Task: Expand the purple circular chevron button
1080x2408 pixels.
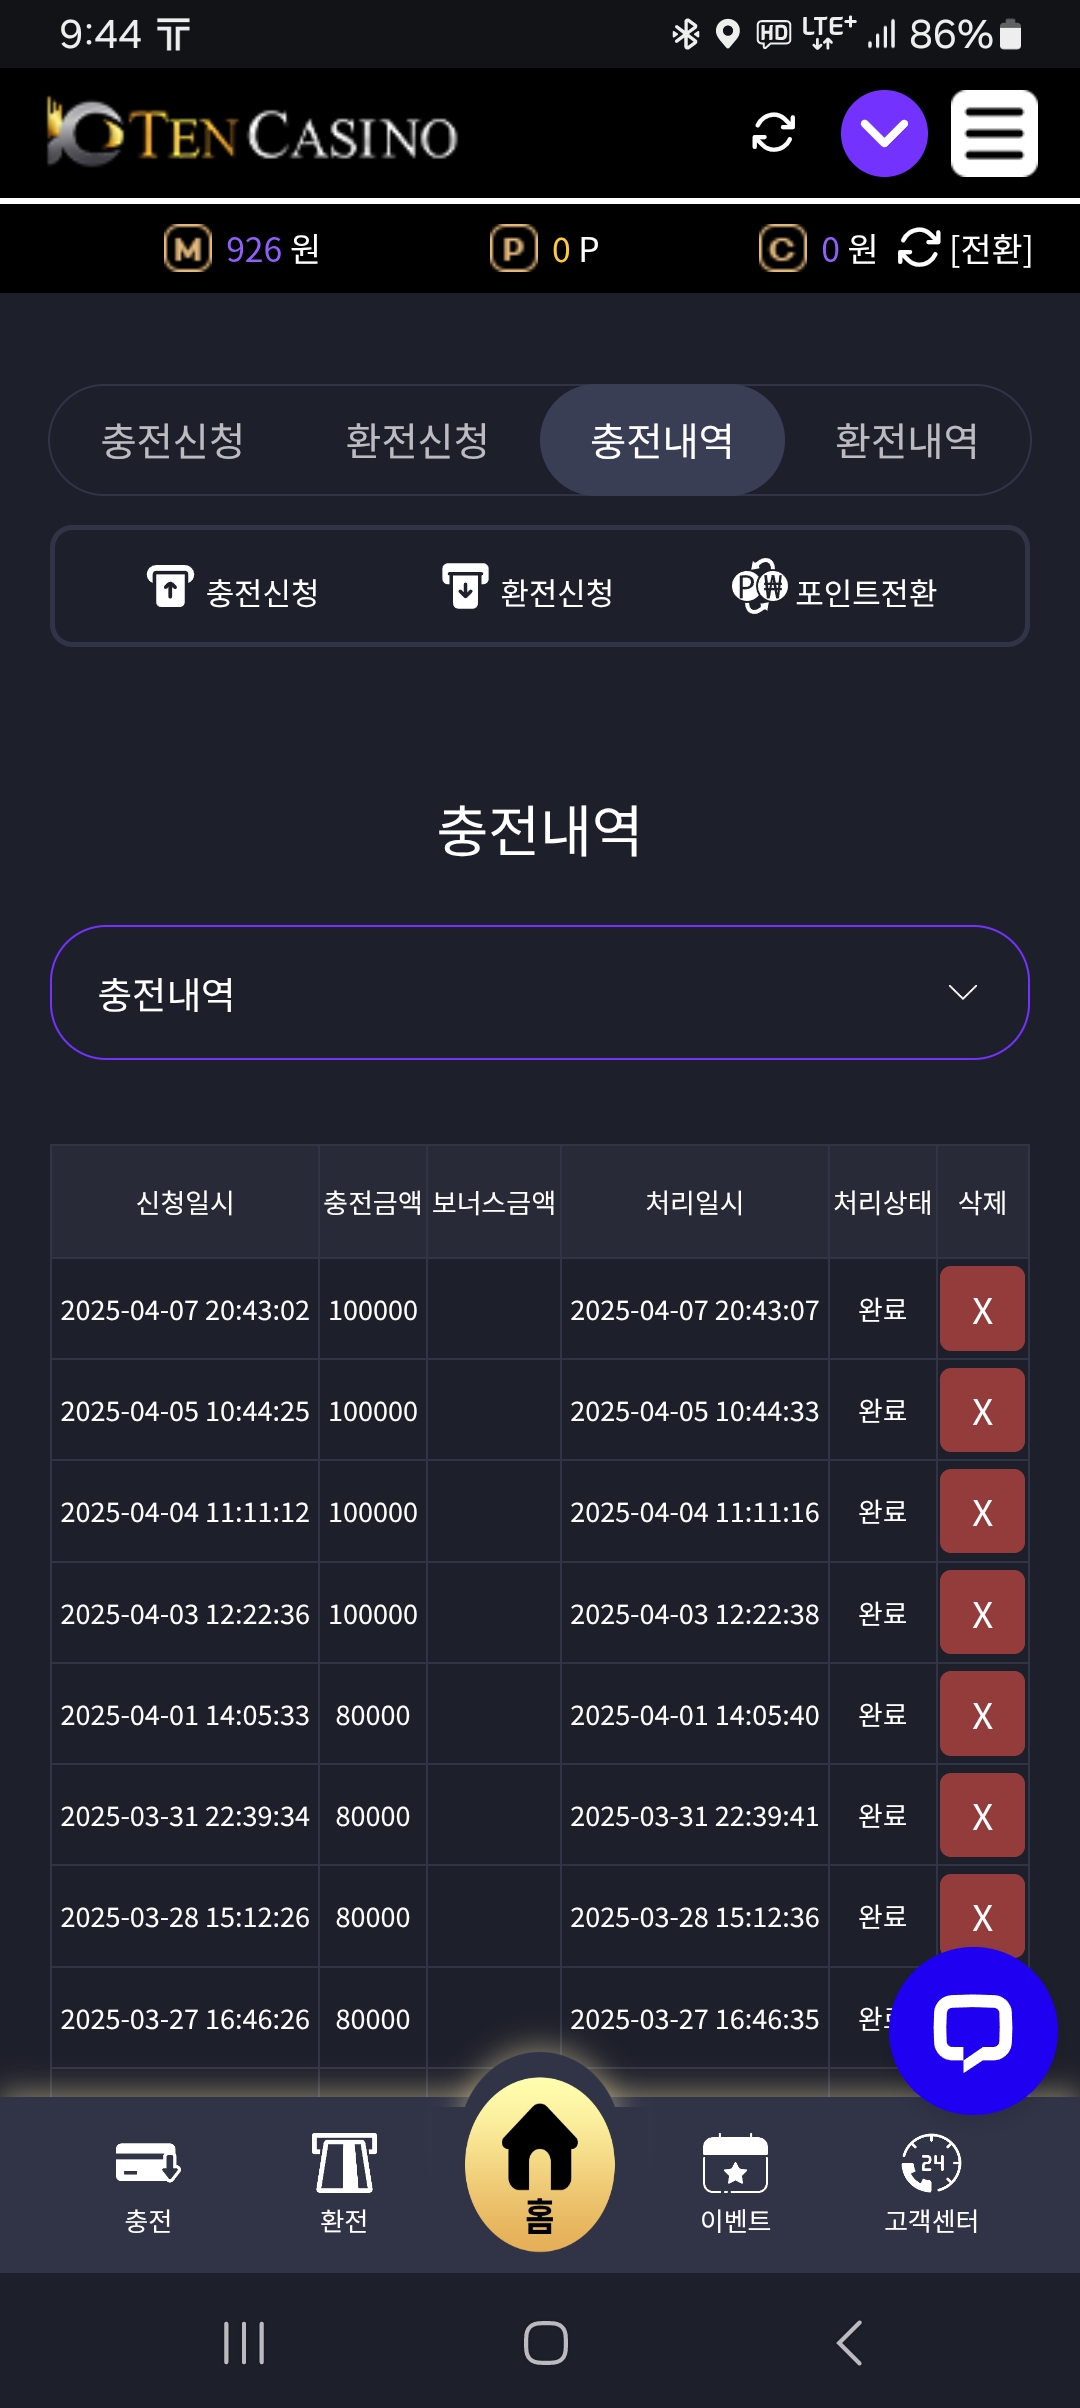Action: [884, 133]
